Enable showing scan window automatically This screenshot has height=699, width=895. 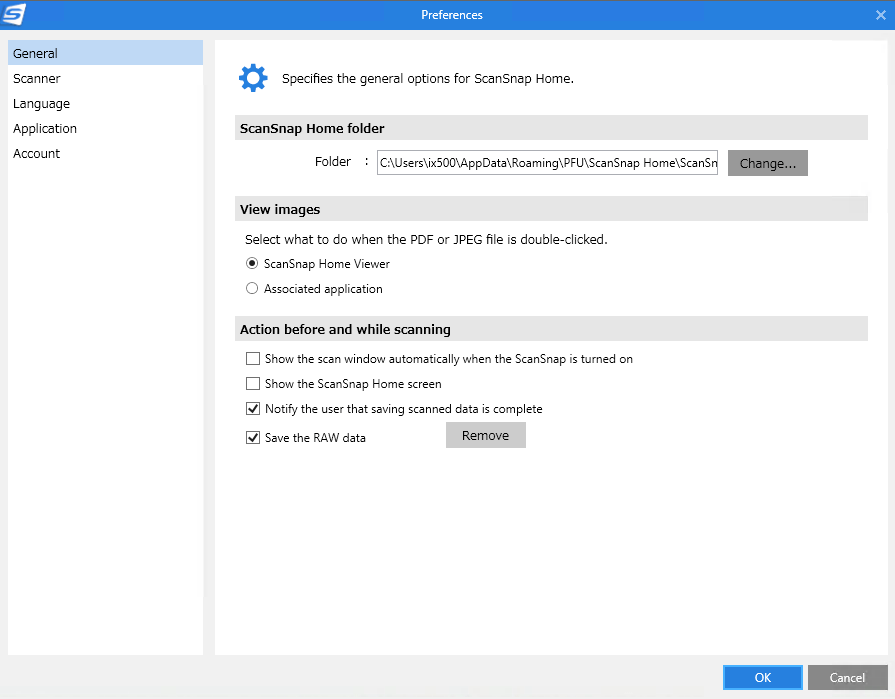[253, 359]
